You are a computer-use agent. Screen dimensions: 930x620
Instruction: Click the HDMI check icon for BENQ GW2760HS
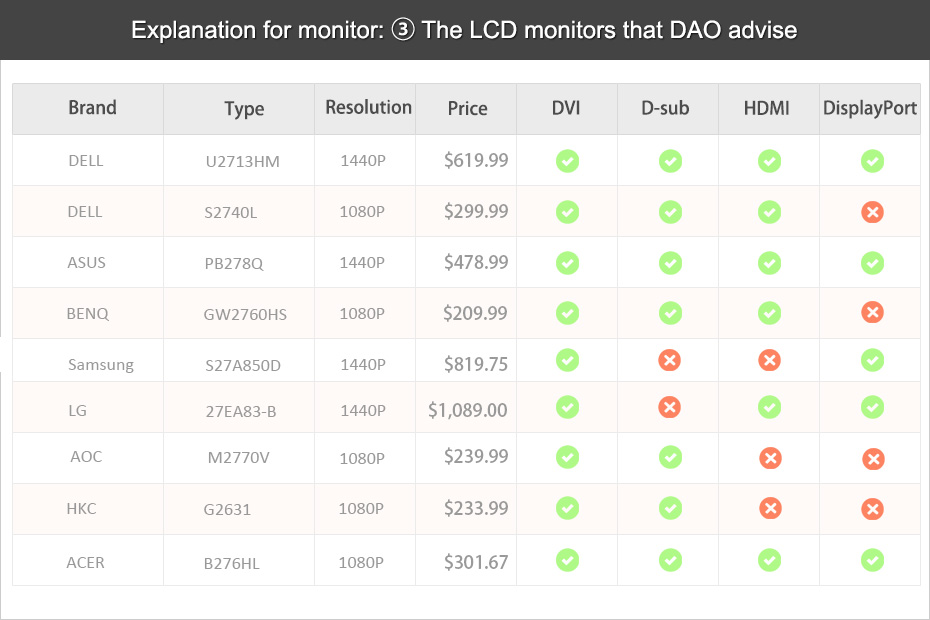(769, 313)
